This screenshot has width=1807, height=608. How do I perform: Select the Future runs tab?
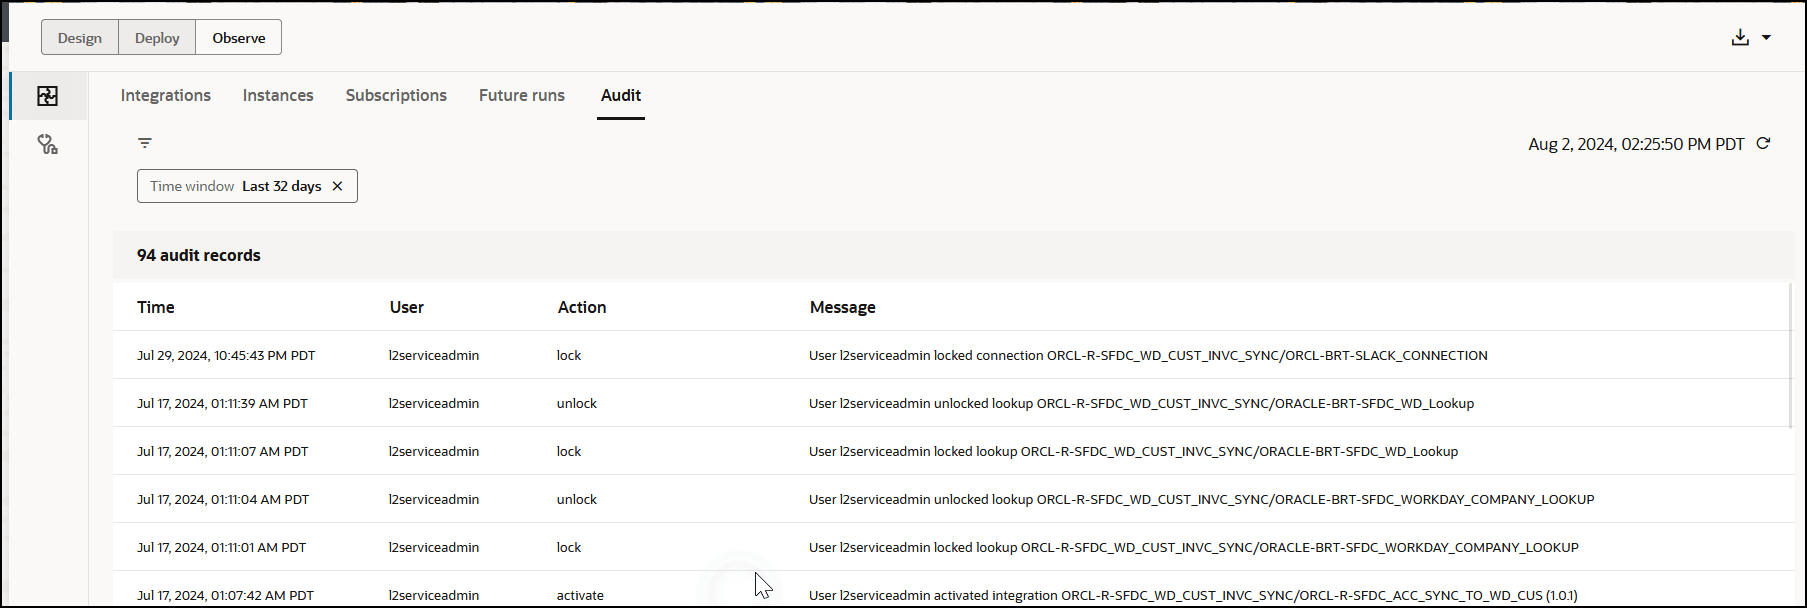[522, 95]
